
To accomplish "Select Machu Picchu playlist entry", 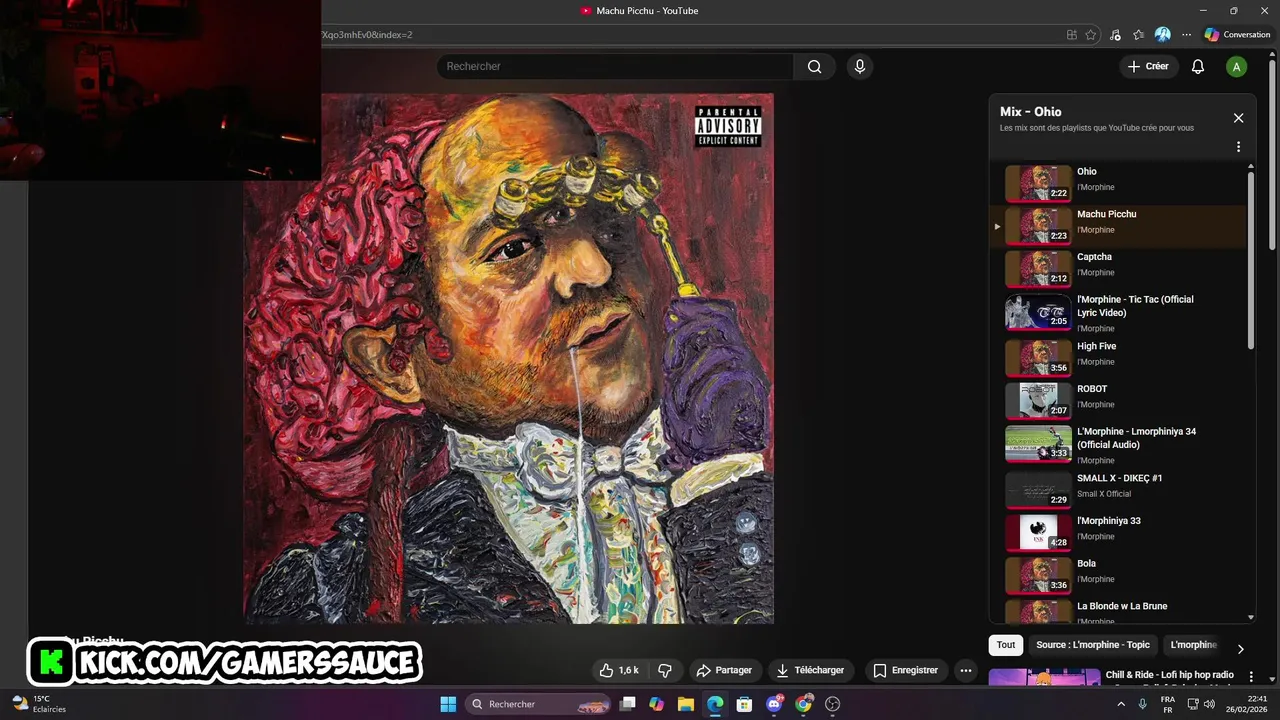I will (x=1120, y=226).
